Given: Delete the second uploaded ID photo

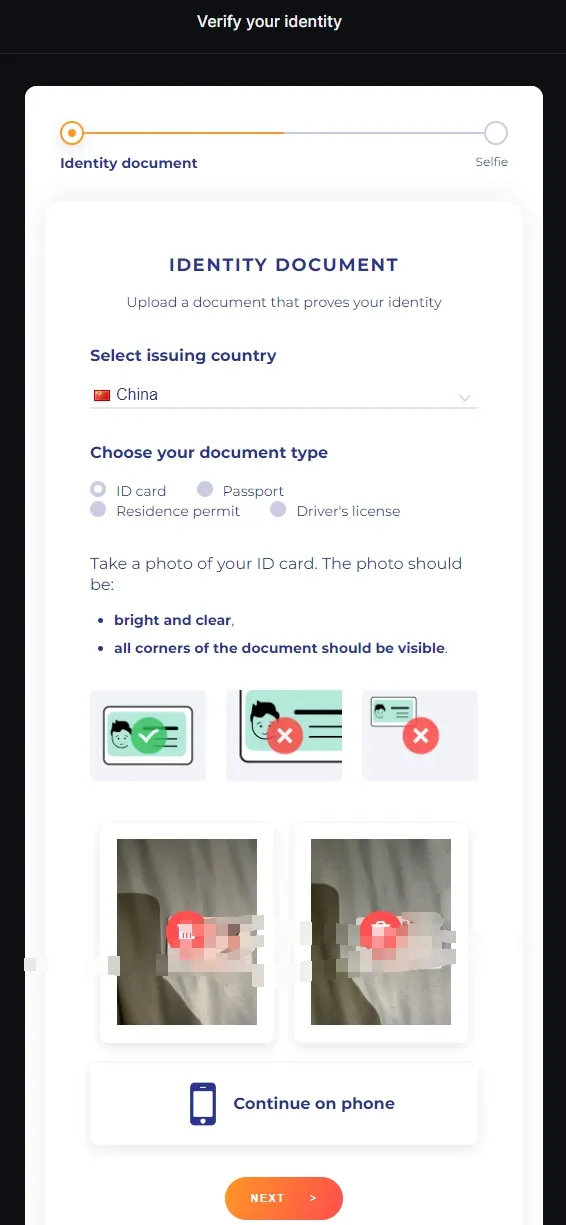Looking at the screenshot, I should (380, 932).
